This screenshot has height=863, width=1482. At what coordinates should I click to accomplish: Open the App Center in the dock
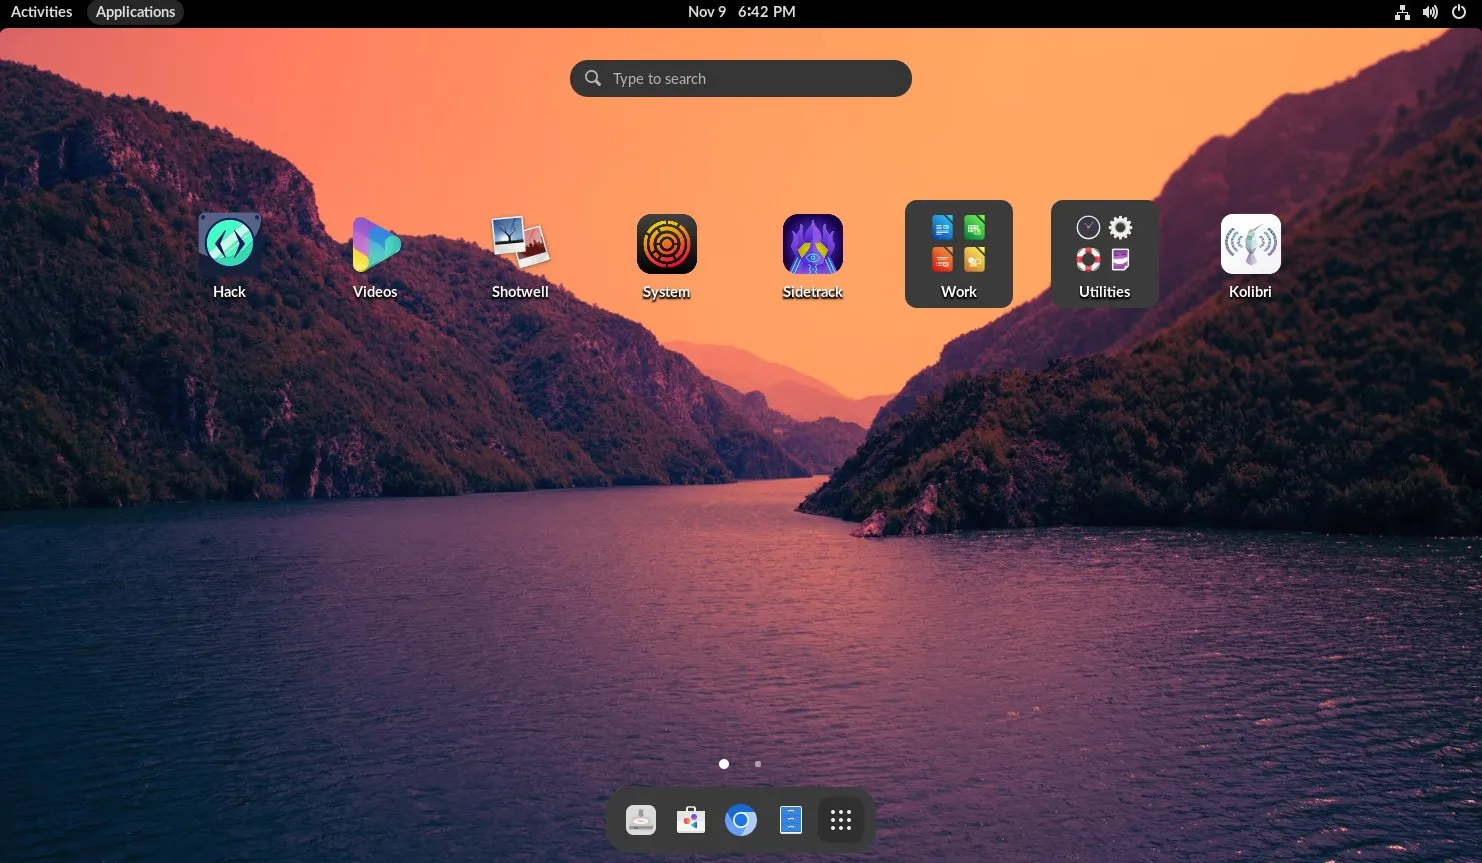click(x=690, y=819)
